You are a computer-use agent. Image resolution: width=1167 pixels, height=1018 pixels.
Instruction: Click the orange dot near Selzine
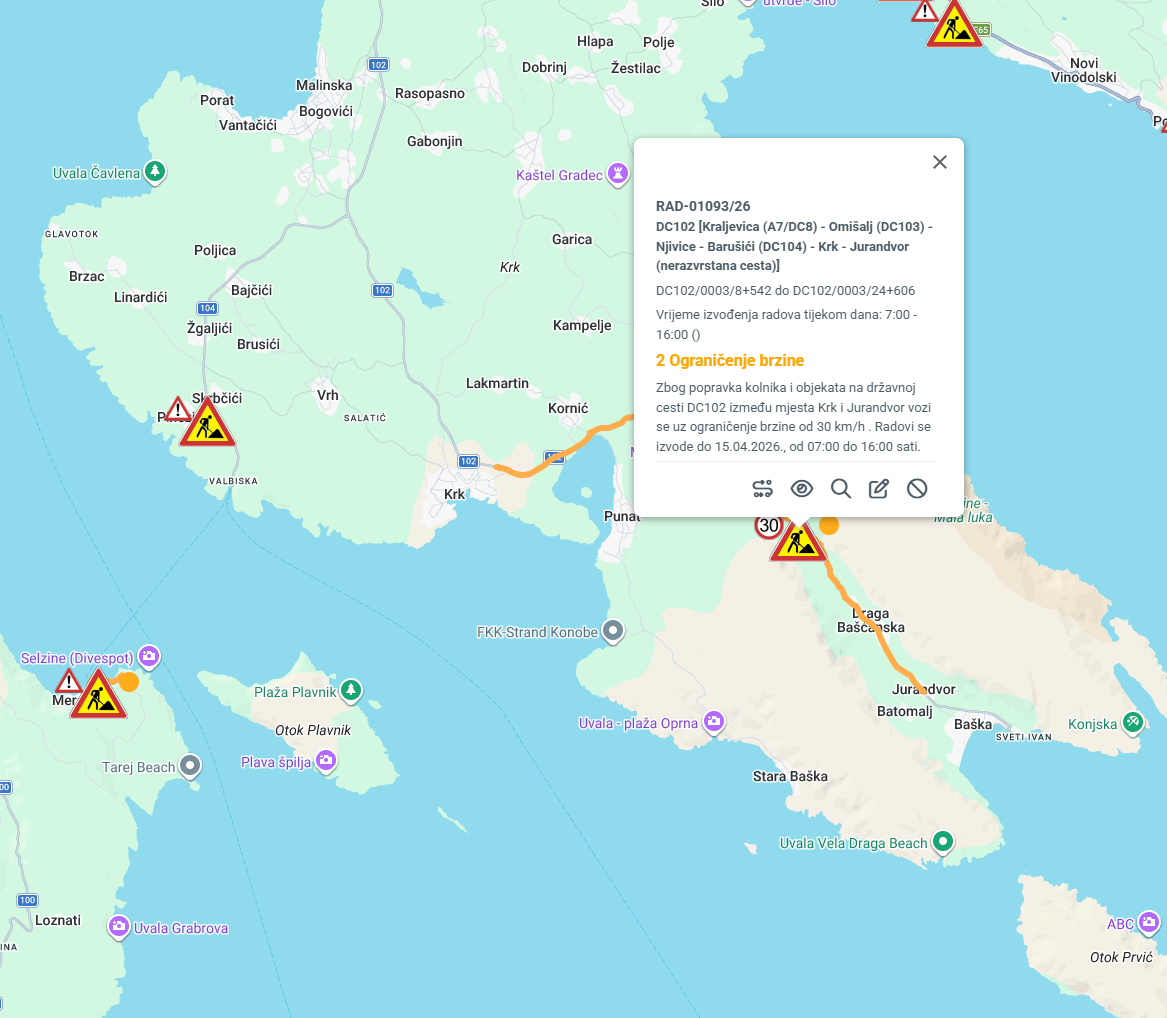129,681
